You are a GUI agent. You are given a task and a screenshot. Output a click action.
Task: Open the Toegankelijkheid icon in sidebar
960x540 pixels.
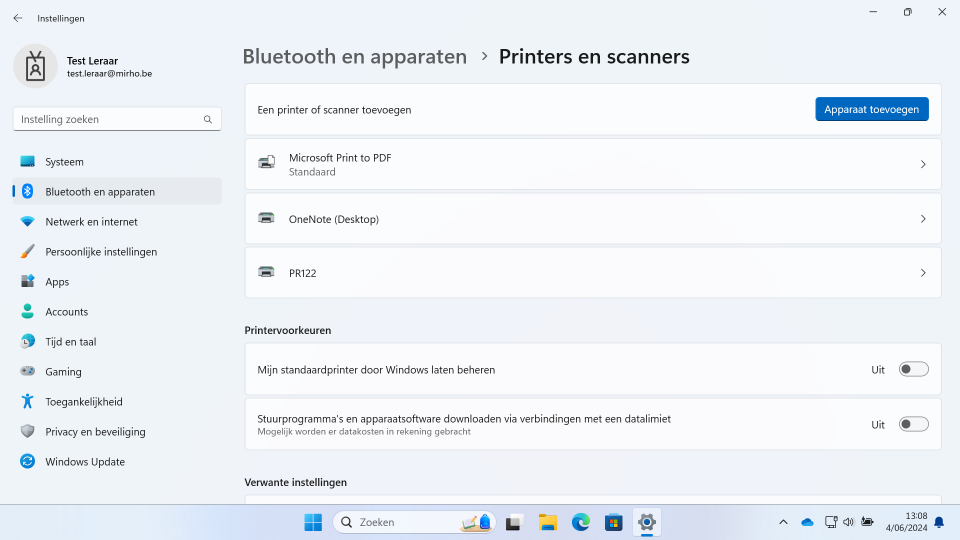[27, 402]
